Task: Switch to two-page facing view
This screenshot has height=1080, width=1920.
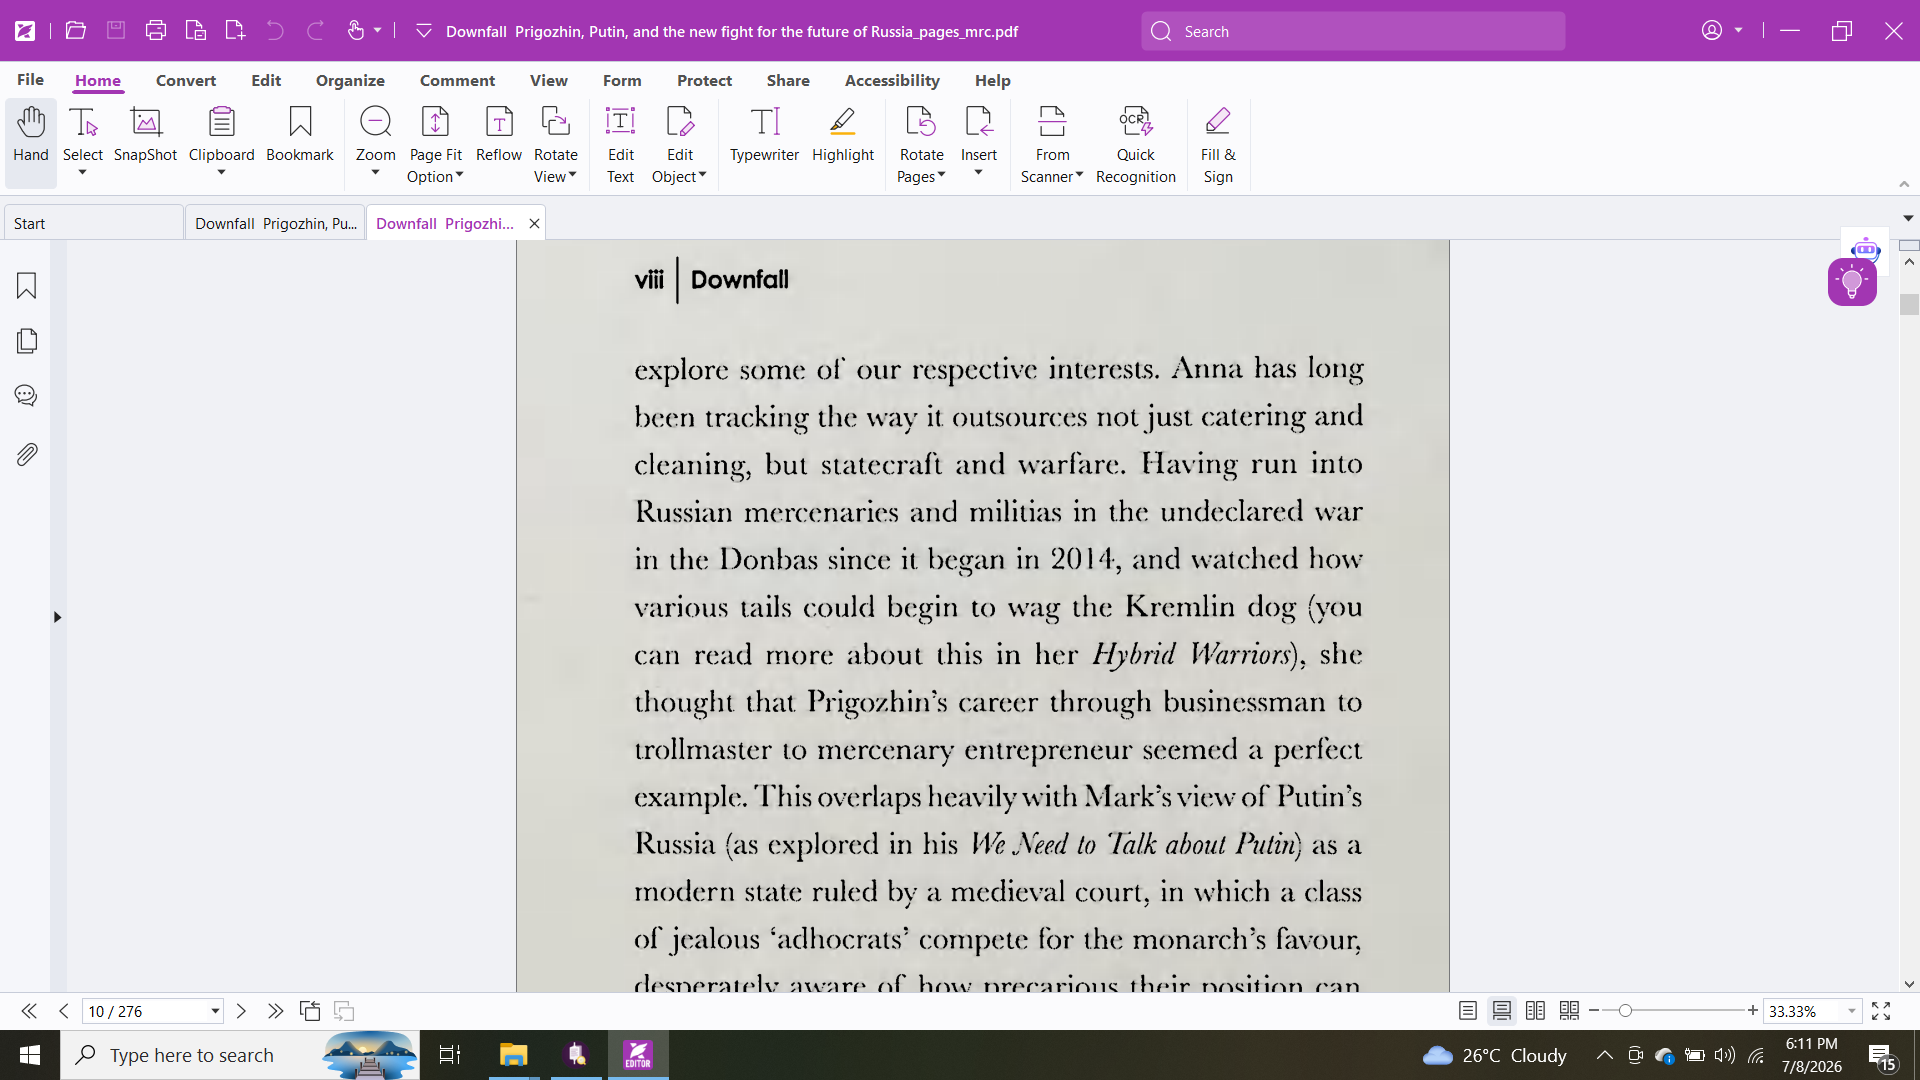Action: tap(1535, 1011)
